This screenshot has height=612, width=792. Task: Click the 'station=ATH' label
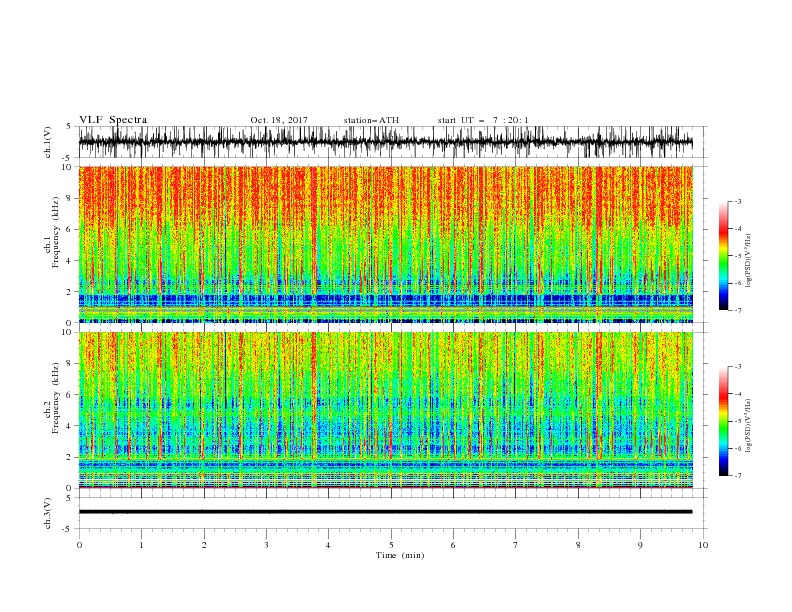point(371,120)
